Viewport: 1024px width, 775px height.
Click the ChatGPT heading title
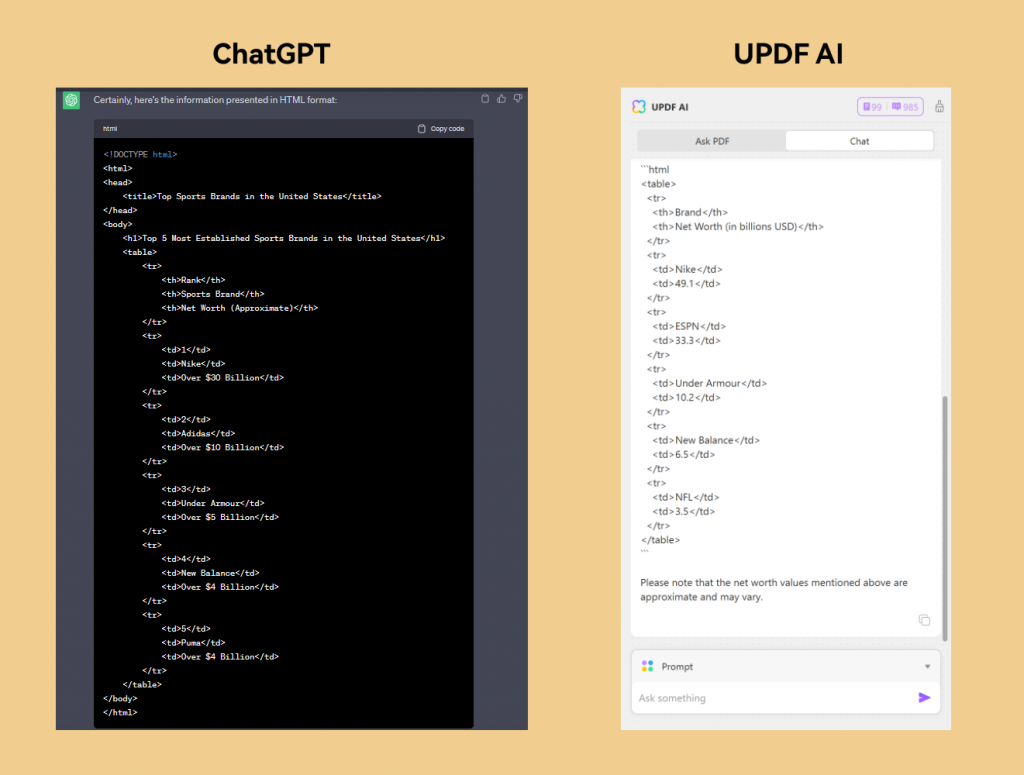tap(271, 54)
